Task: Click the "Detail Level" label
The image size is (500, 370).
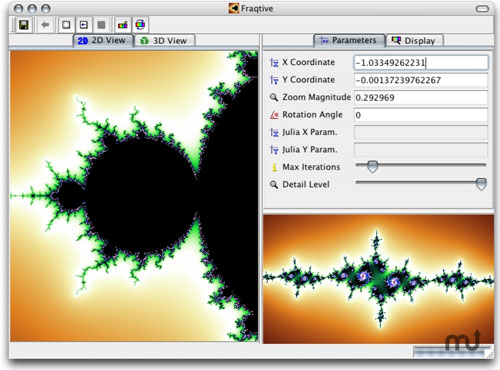Action: click(x=306, y=184)
